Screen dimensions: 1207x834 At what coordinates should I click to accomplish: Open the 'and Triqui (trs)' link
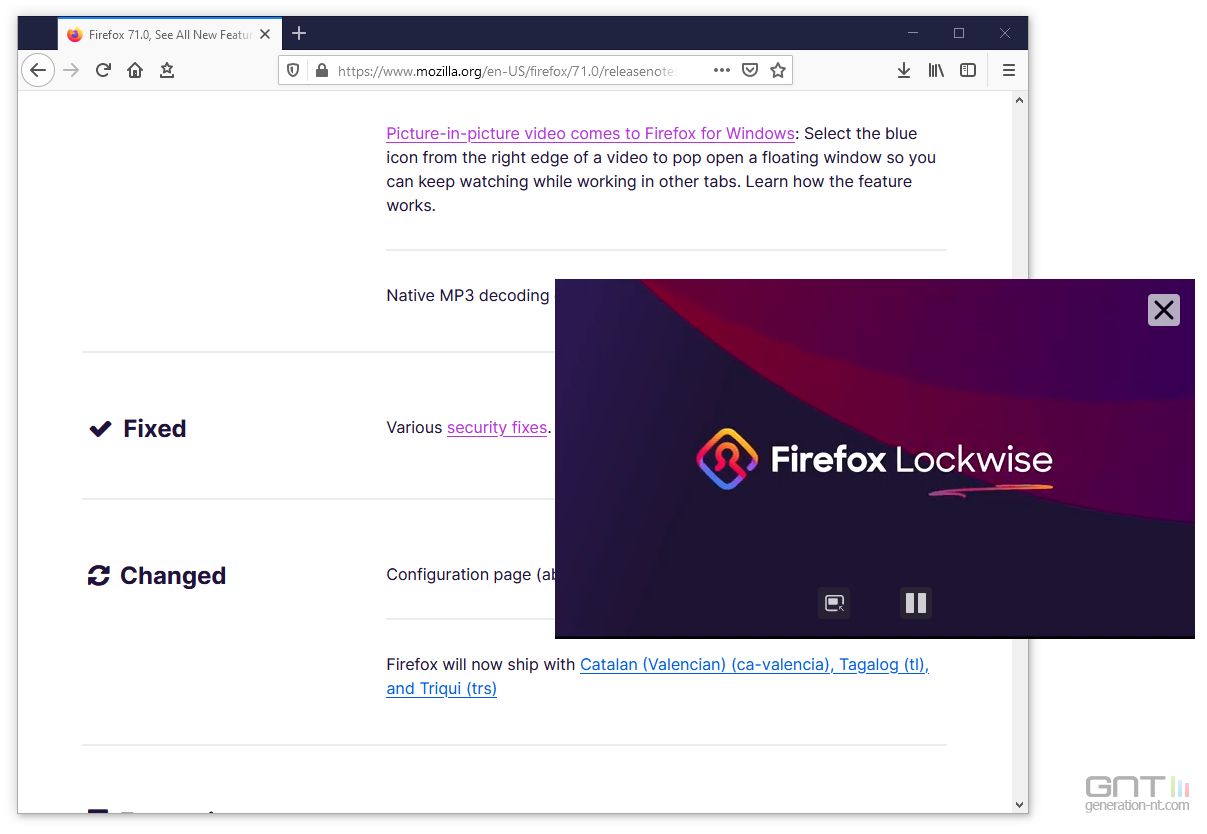click(x=442, y=688)
